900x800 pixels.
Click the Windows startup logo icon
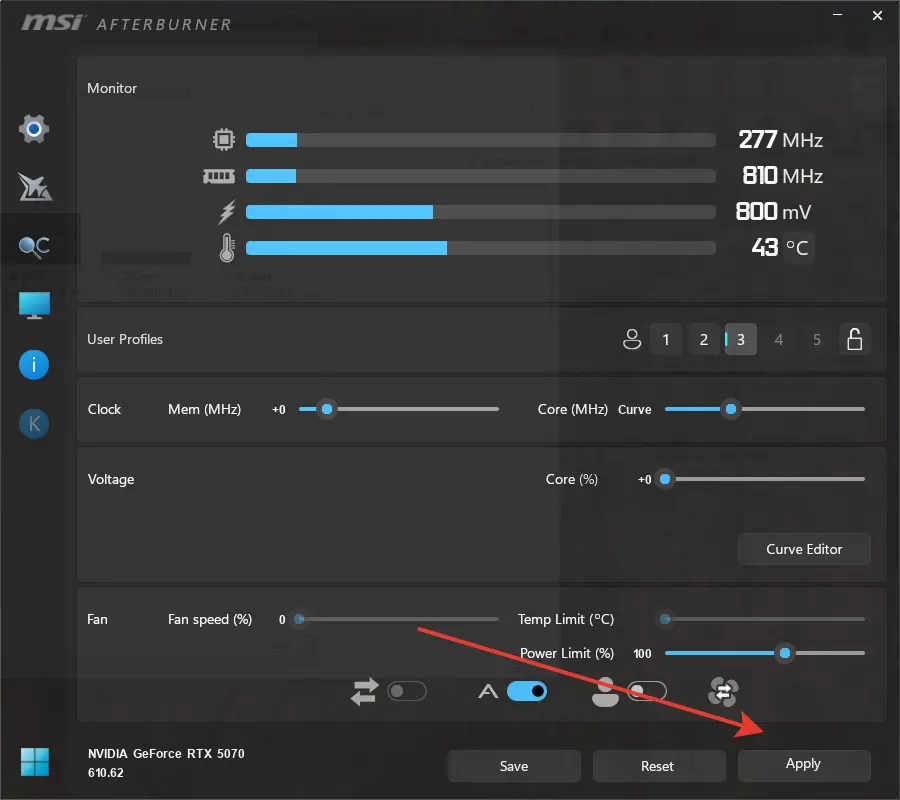(35, 762)
